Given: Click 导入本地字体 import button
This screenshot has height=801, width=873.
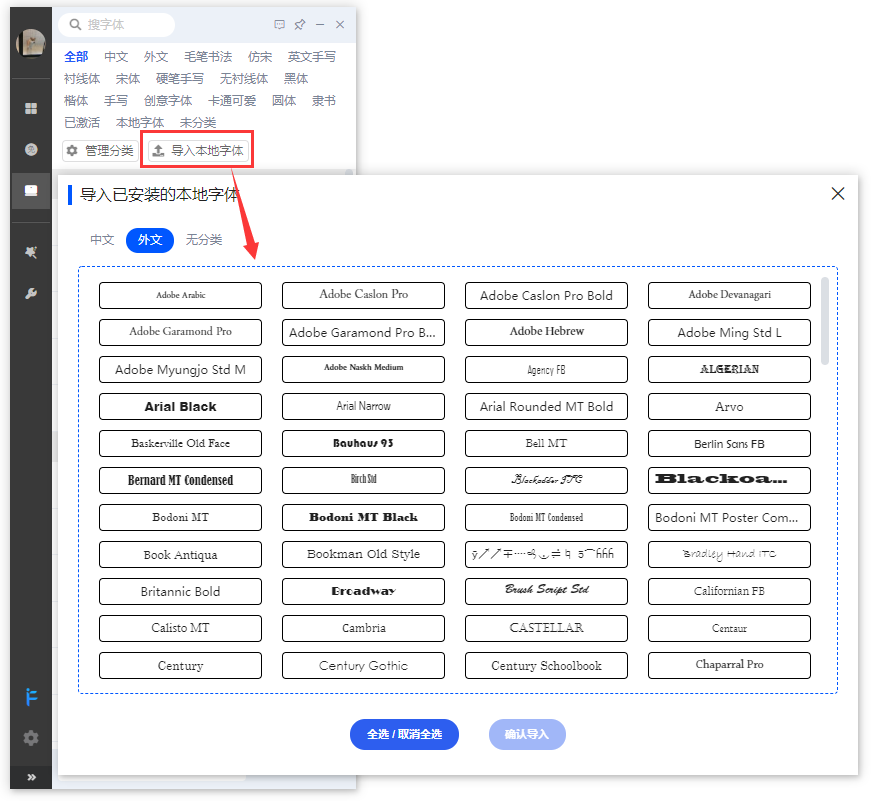Looking at the screenshot, I should point(198,151).
